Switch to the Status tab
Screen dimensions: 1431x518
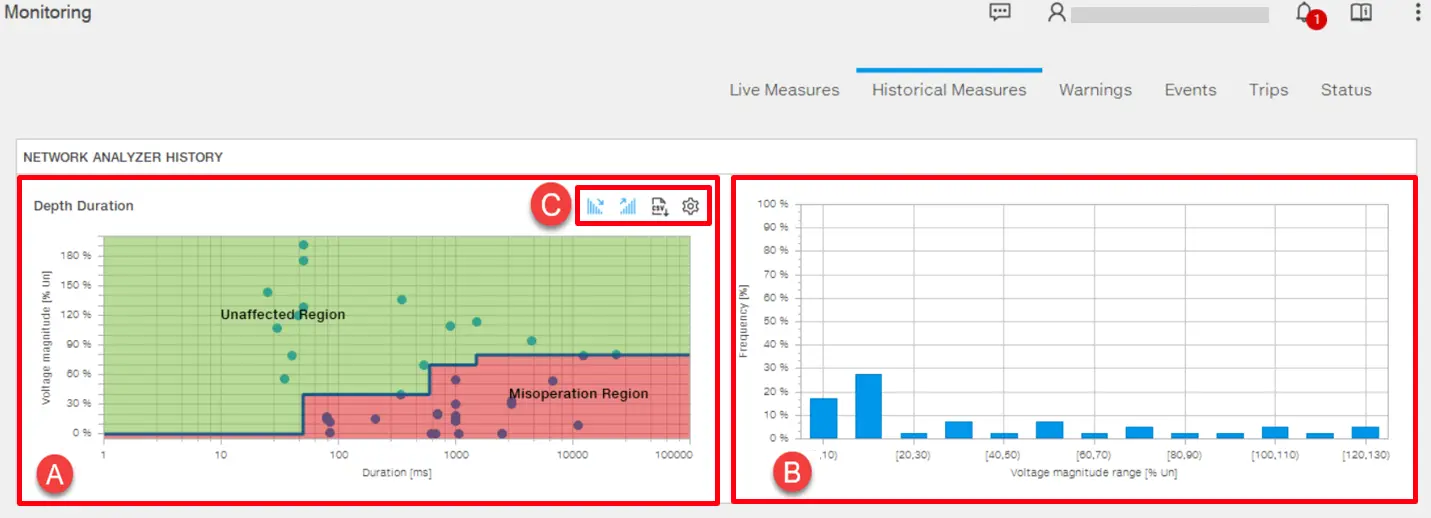pyautogui.click(x=1346, y=90)
